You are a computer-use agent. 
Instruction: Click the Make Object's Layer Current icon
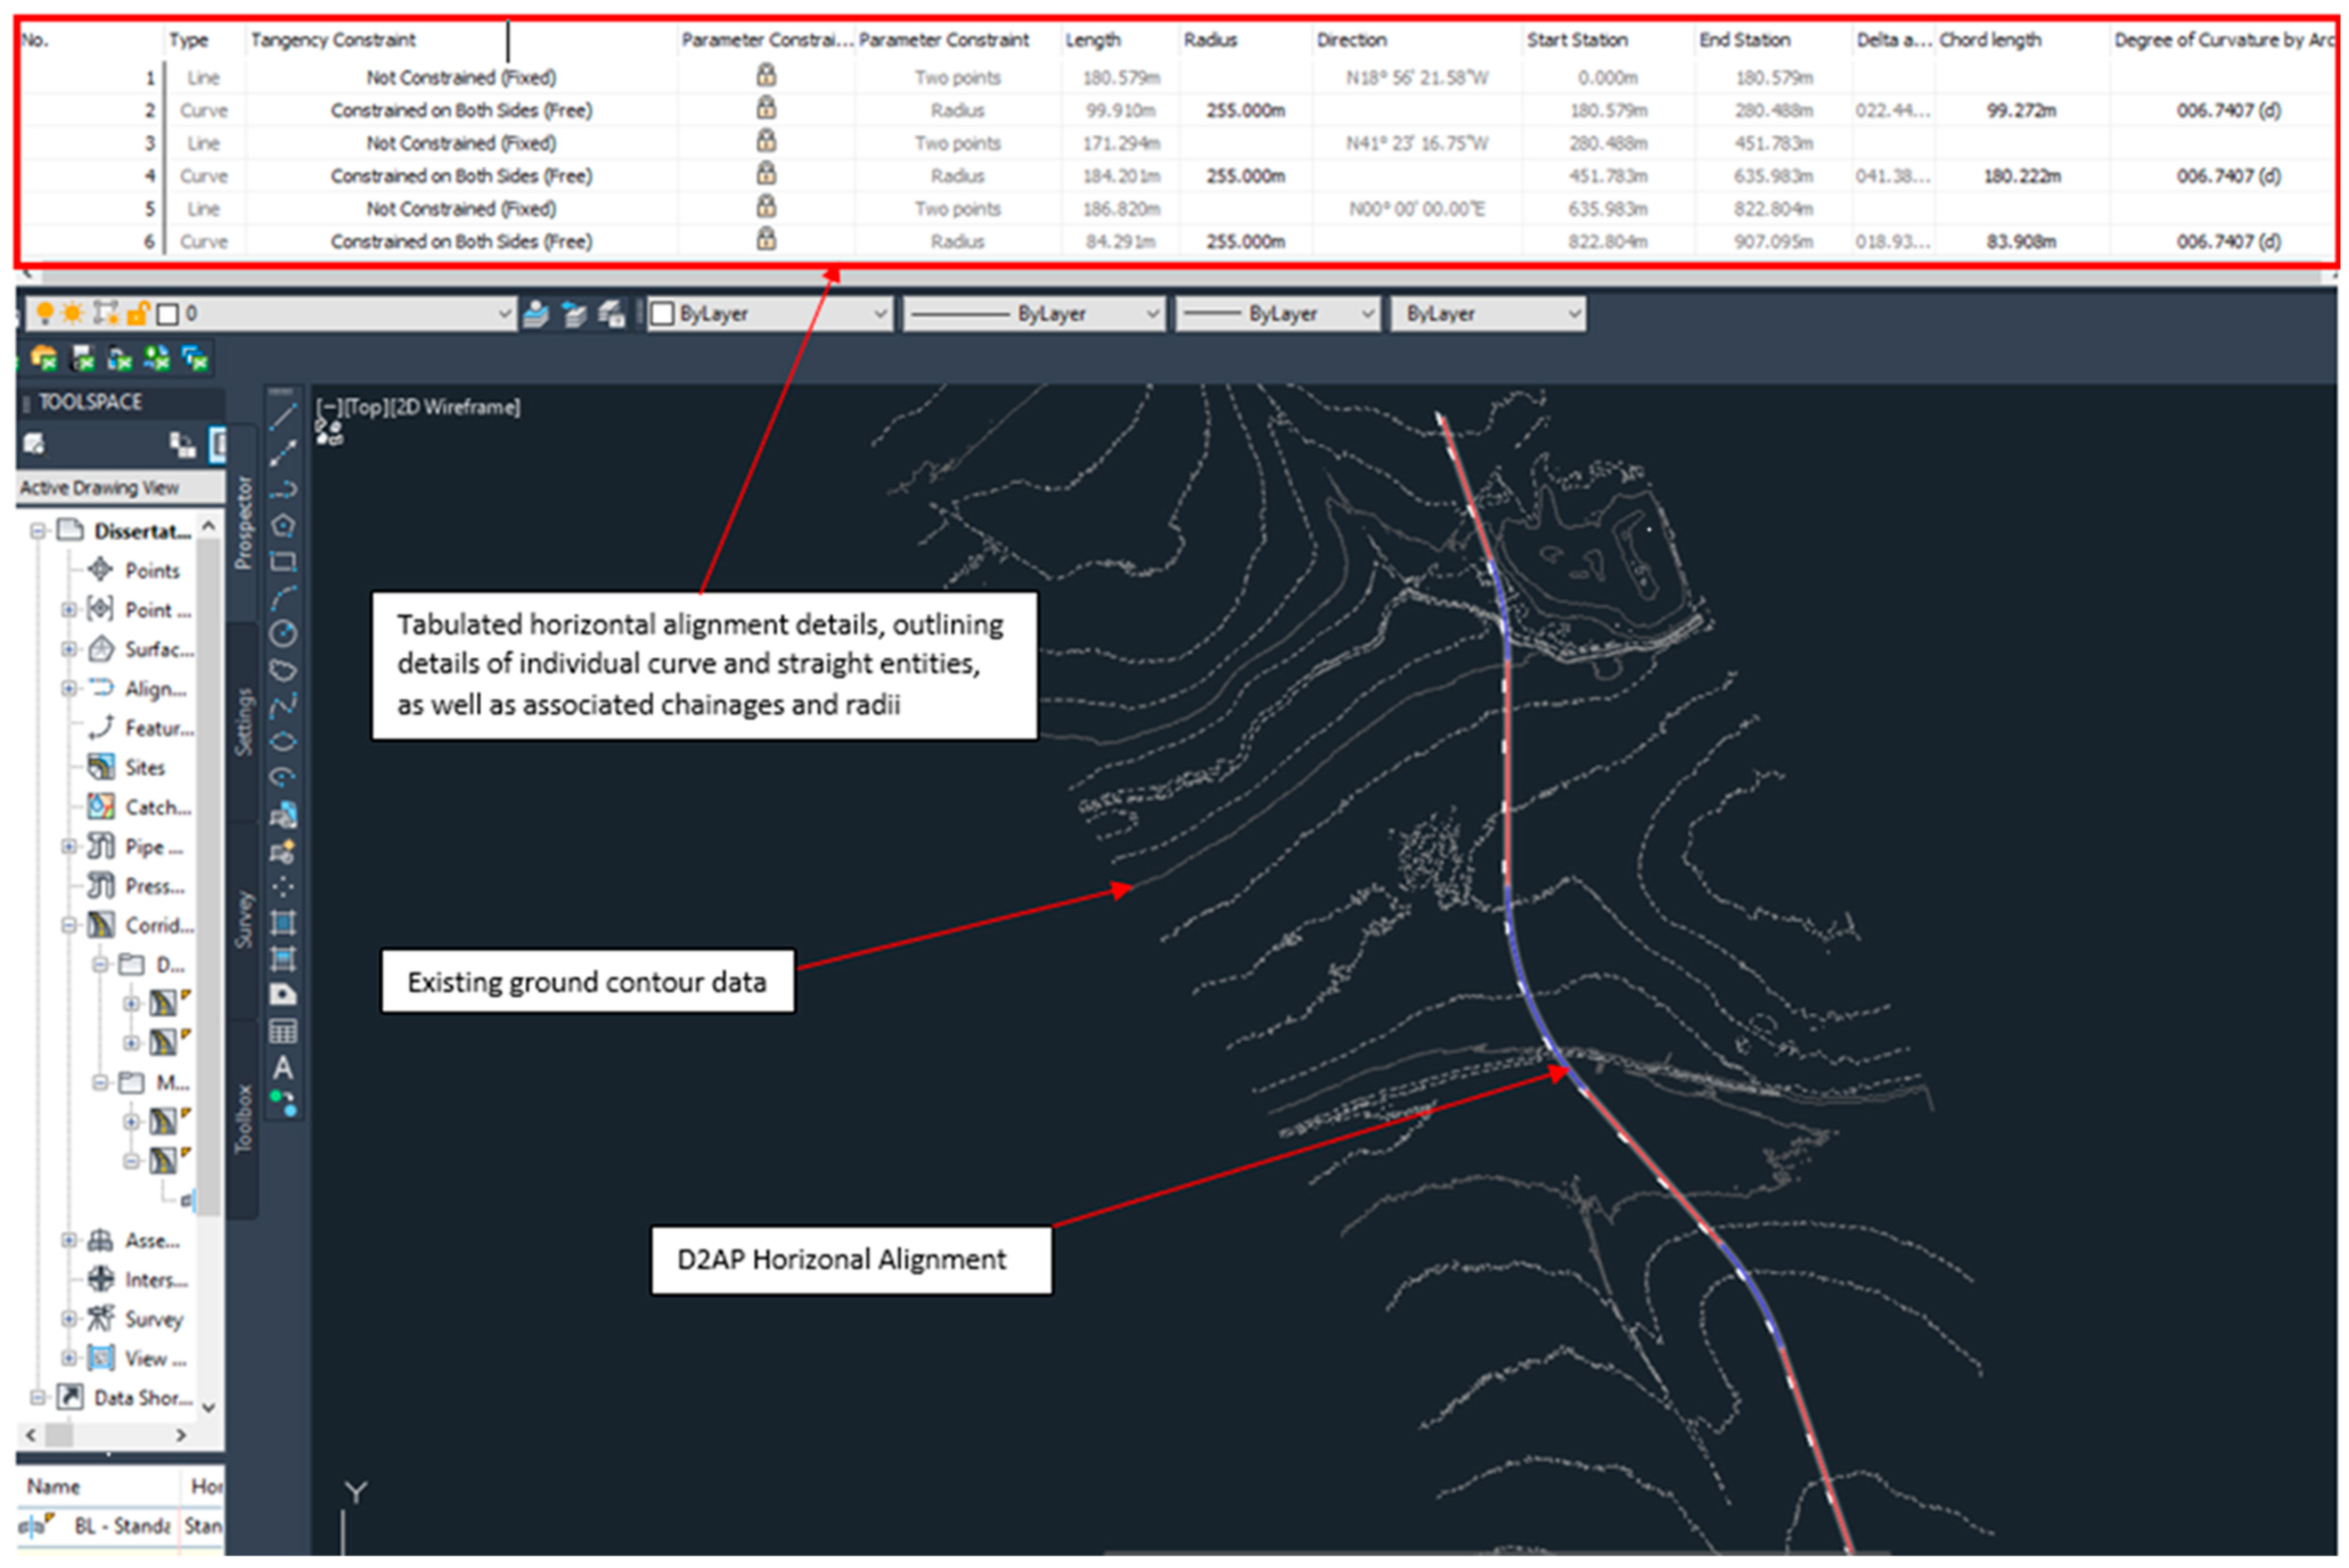(536, 314)
